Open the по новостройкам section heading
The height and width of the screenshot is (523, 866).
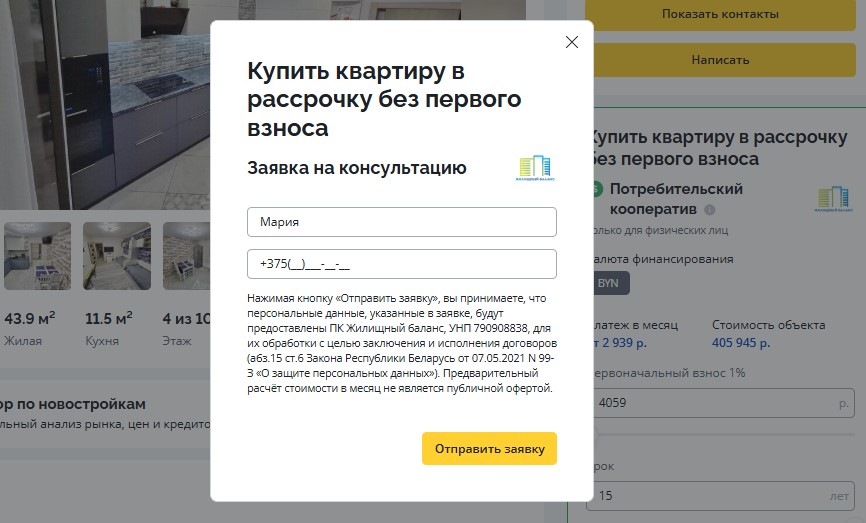click(75, 404)
